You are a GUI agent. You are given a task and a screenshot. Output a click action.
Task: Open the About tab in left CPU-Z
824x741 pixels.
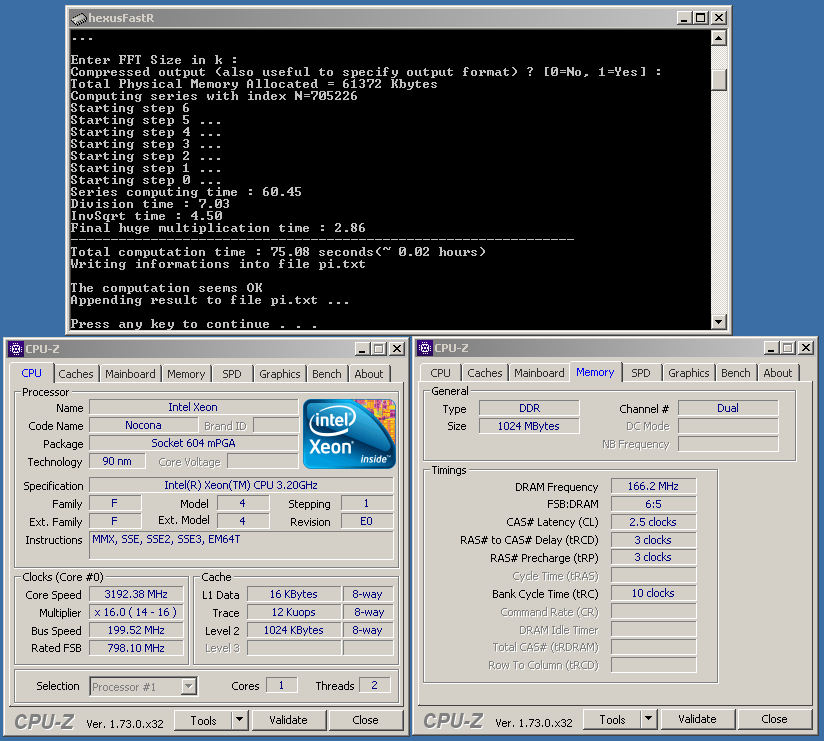pyautogui.click(x=369, y=374)
